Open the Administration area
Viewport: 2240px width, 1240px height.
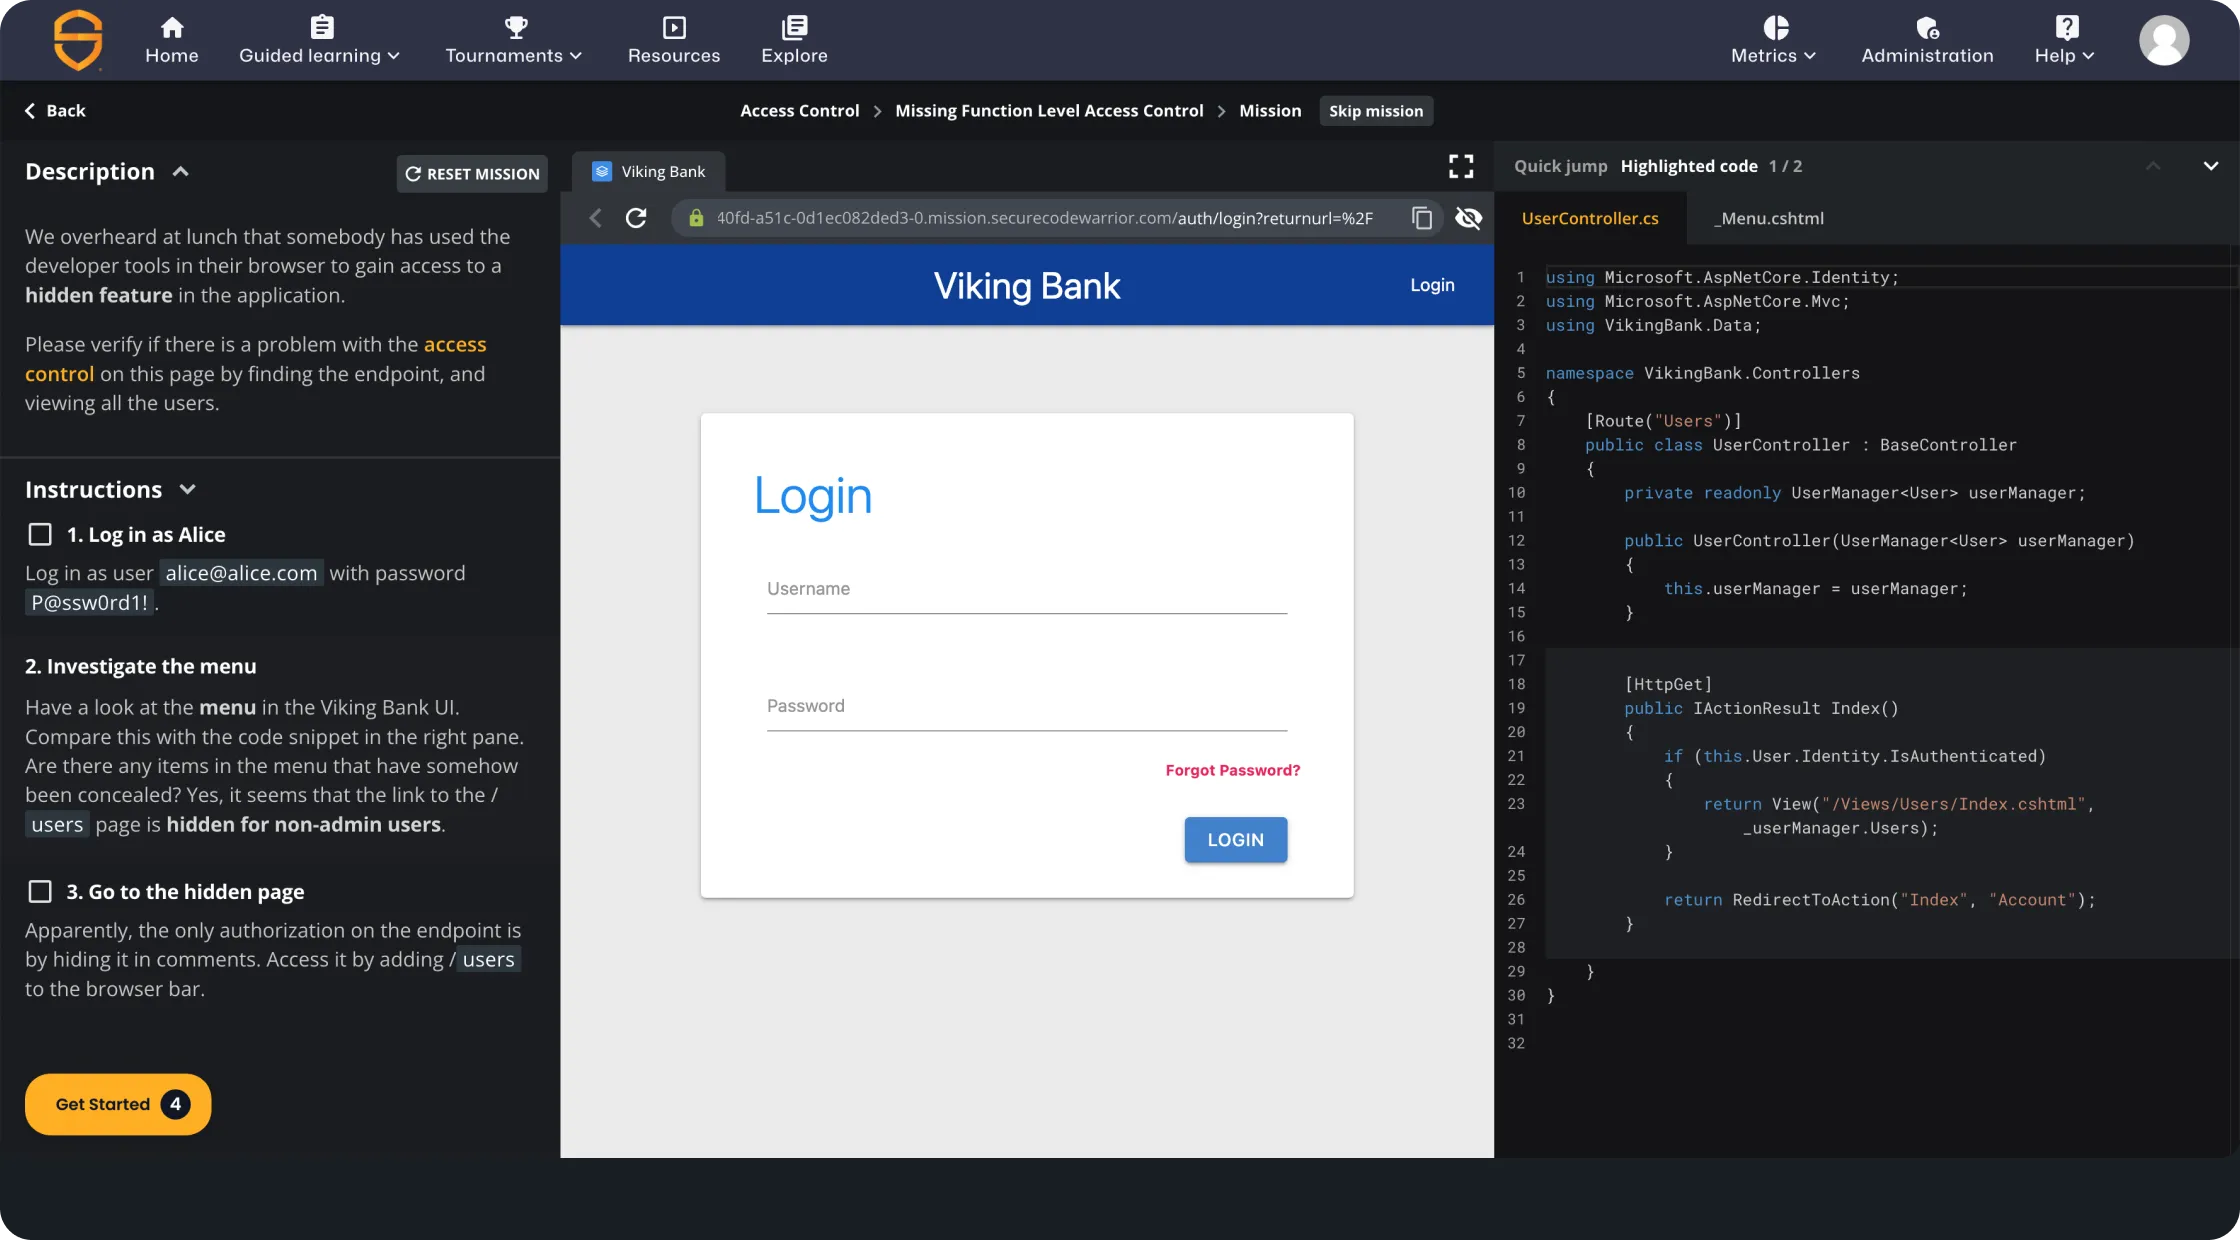click(x=1926, y=40)
